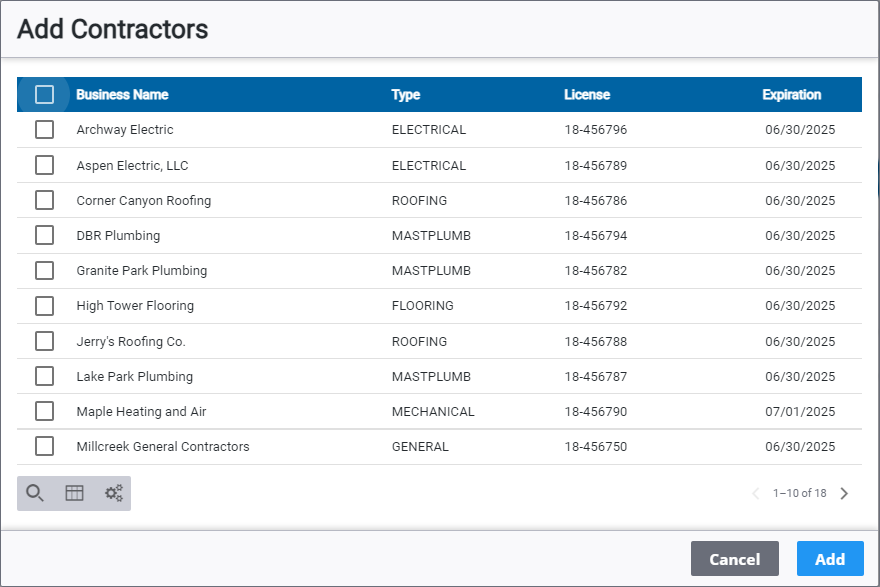Check the box for Jerry's Roofing Co.
Image resolution: width=880 pixels, height=587 pixels.
44,341
